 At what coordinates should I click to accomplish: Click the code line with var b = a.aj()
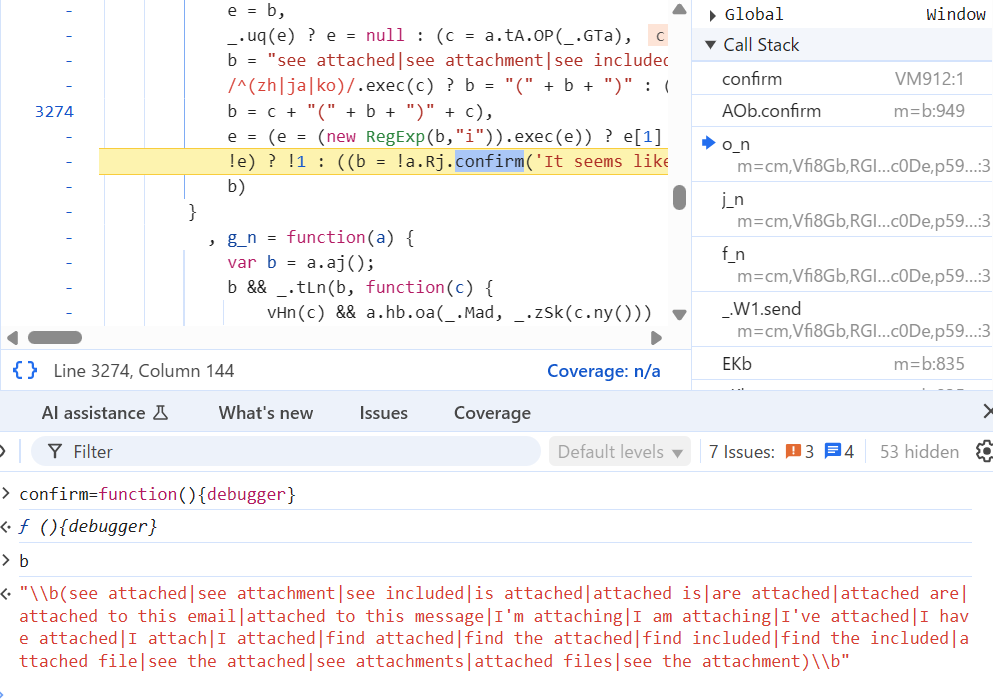click(301, 262)
